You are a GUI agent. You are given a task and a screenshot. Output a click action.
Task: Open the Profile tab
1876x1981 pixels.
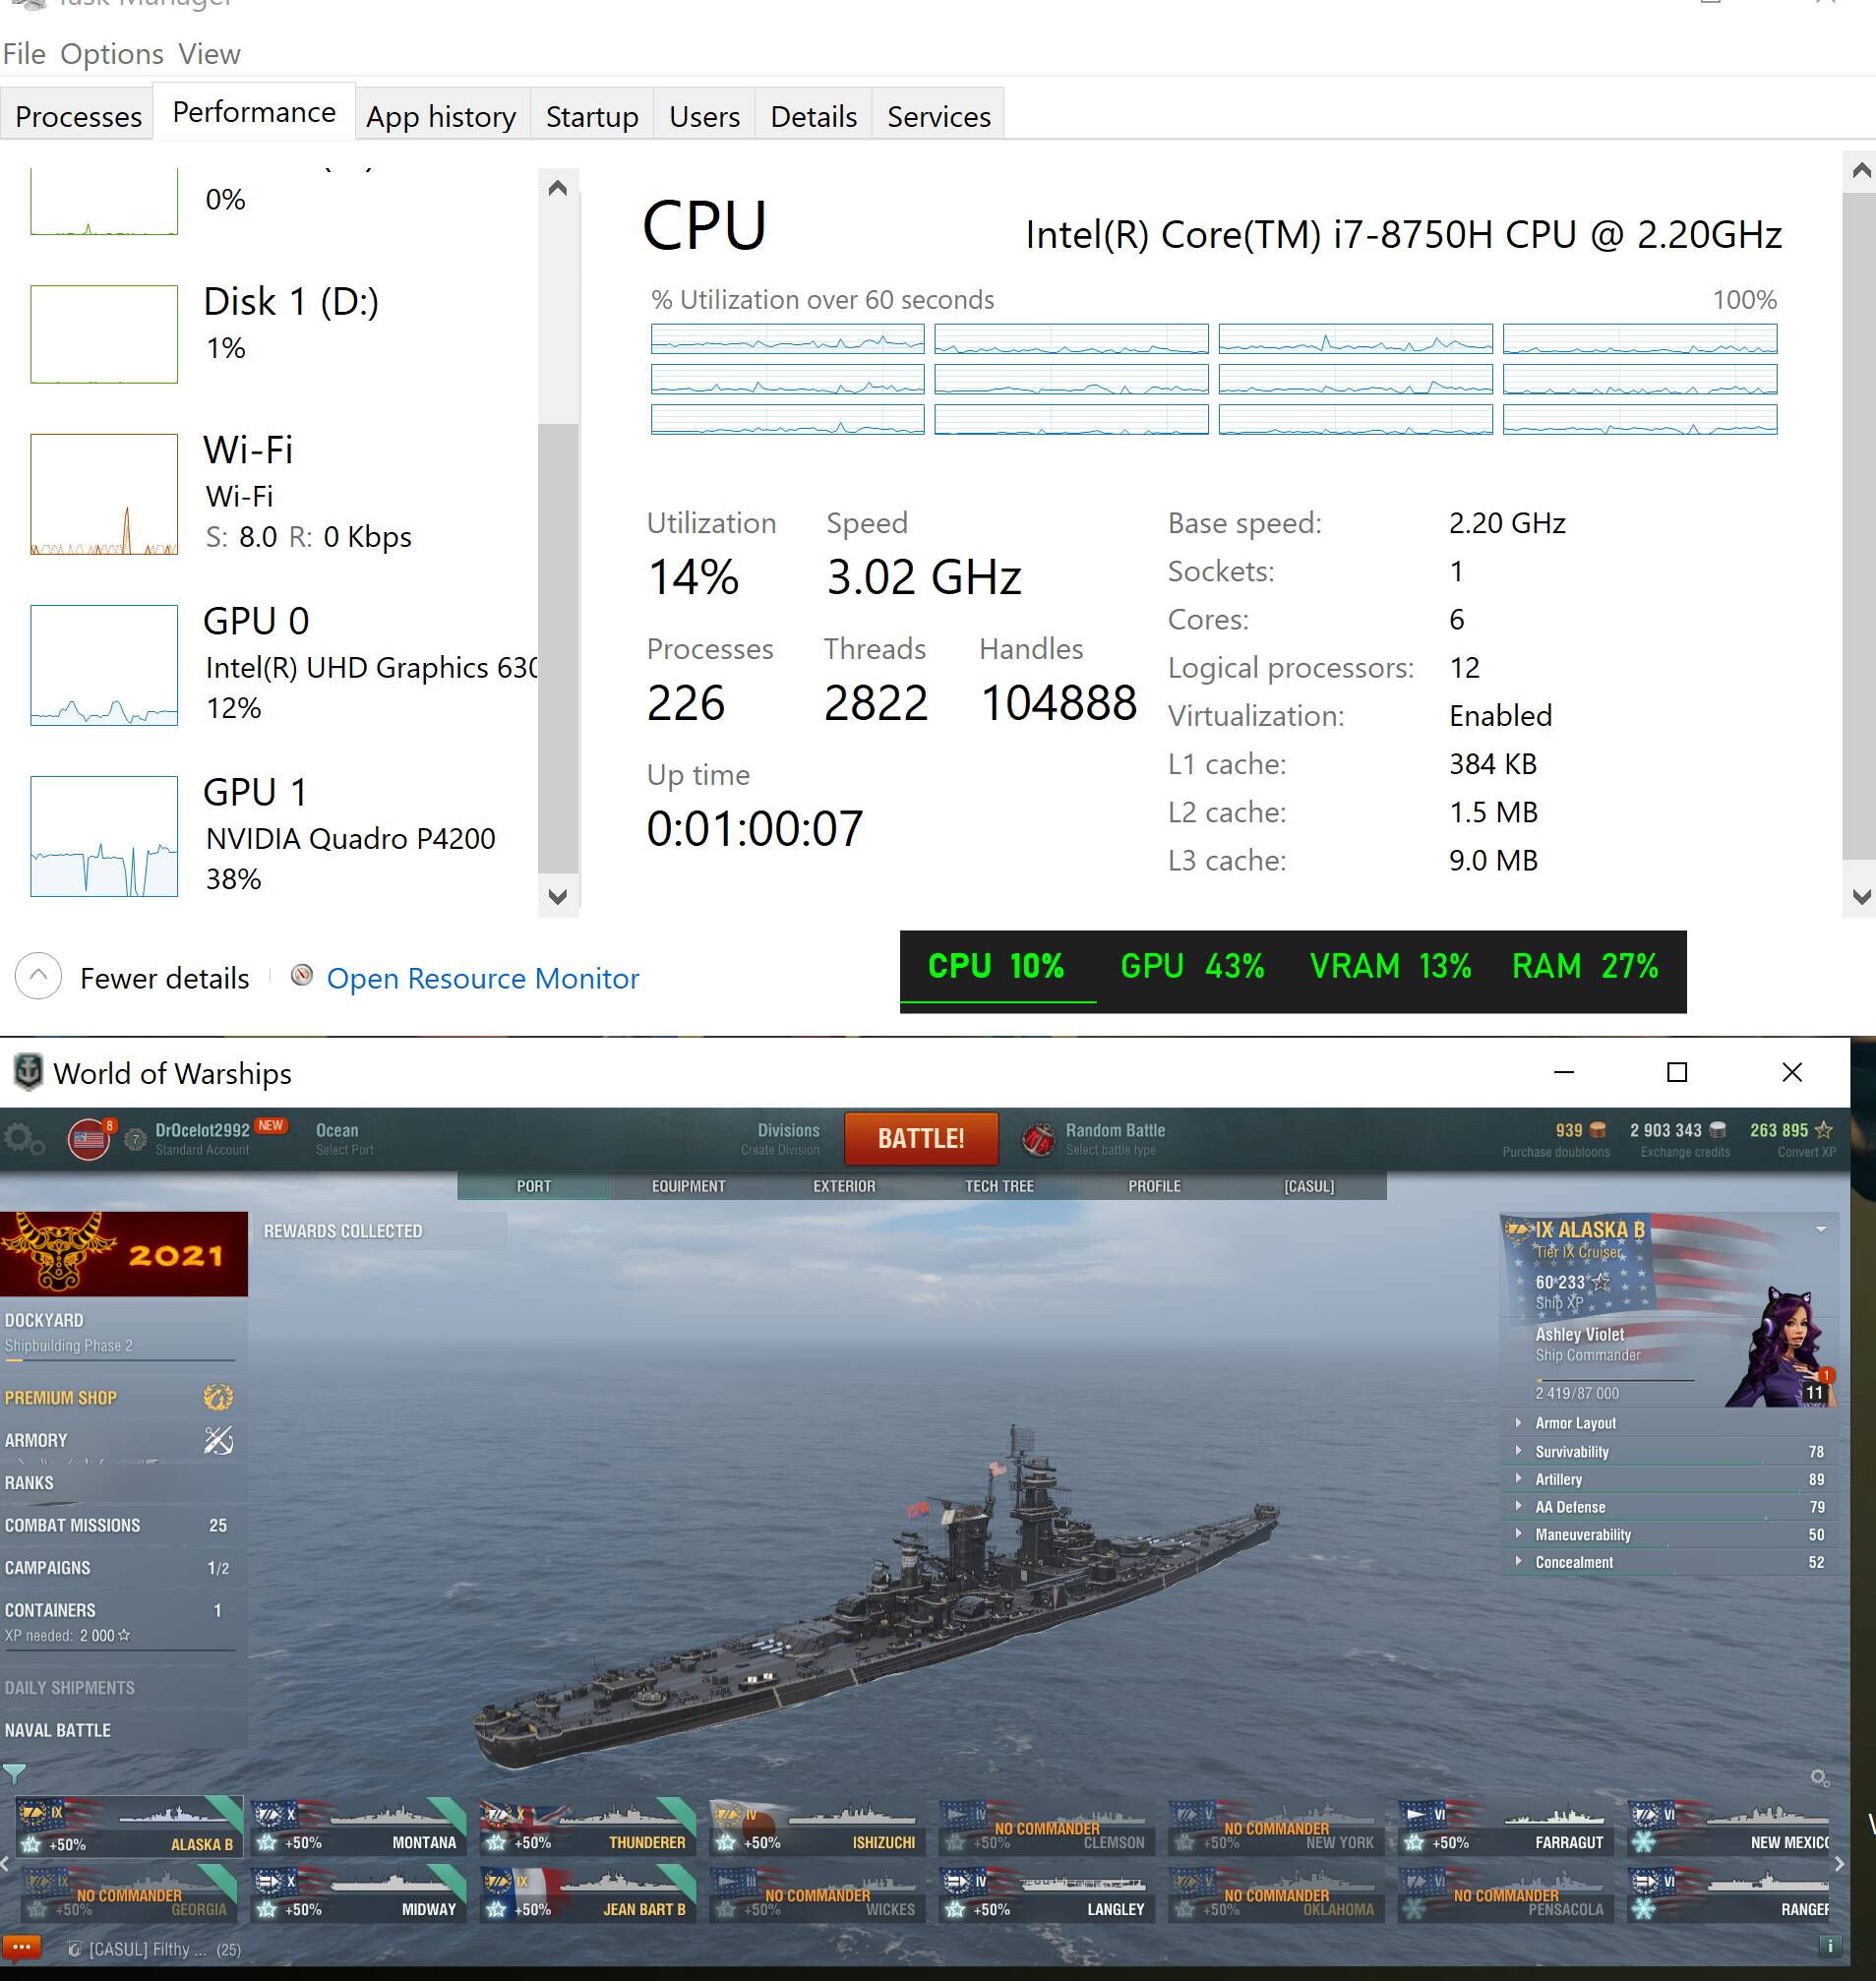click(1154, 1186)
